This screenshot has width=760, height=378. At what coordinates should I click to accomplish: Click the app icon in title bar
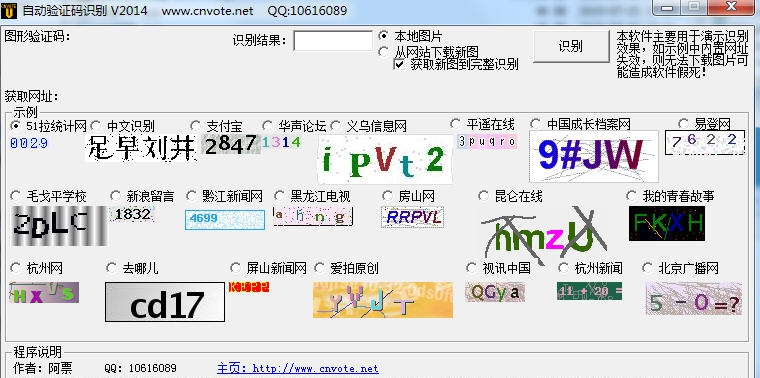9,10
